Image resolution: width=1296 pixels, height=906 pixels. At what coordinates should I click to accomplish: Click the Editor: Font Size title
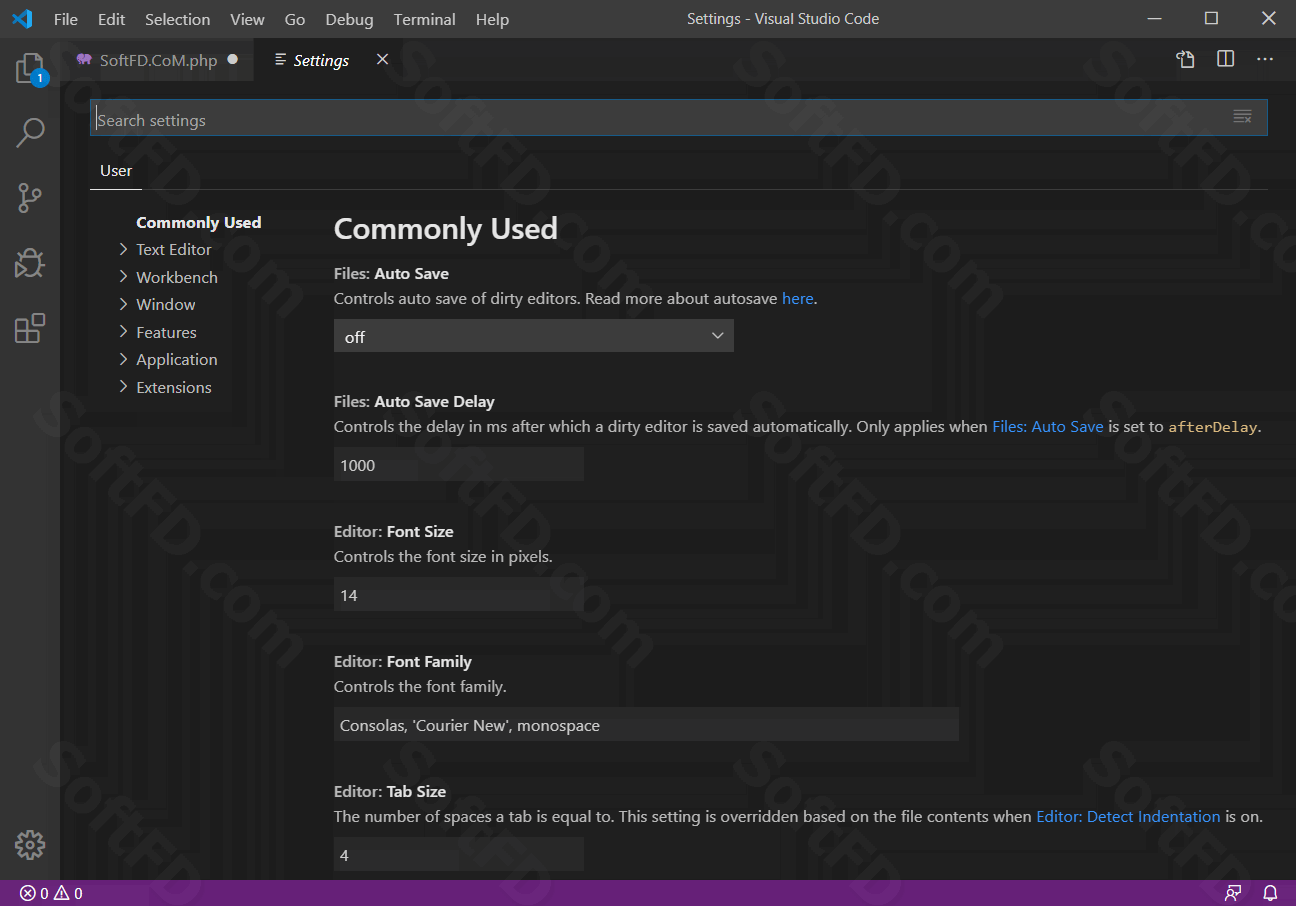(x=393, y=531)
